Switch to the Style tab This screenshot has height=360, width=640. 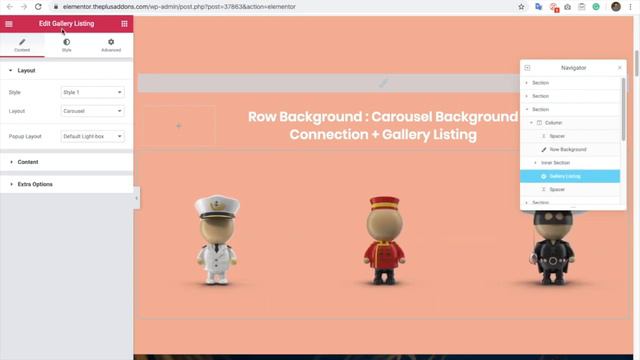click(x=67, y=45)
